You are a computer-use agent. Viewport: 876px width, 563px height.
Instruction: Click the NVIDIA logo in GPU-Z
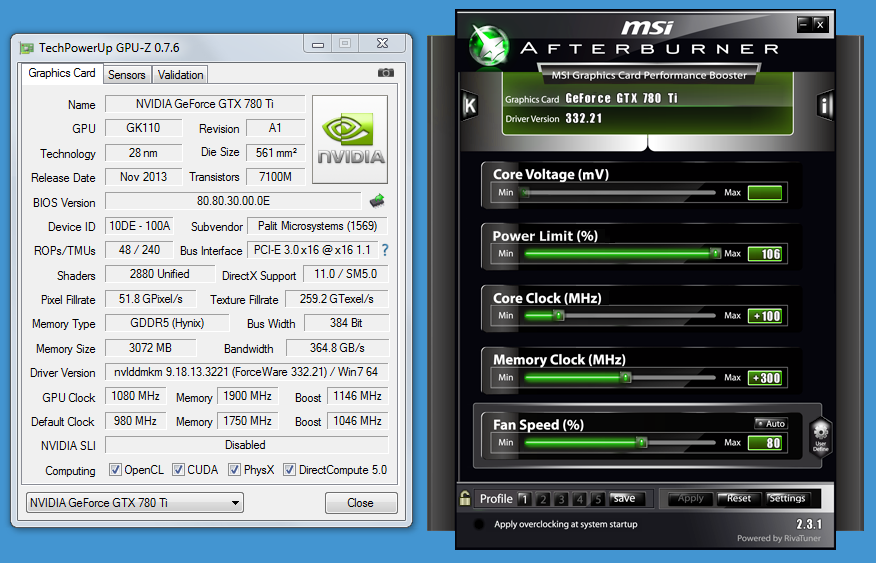pos(350,139)
